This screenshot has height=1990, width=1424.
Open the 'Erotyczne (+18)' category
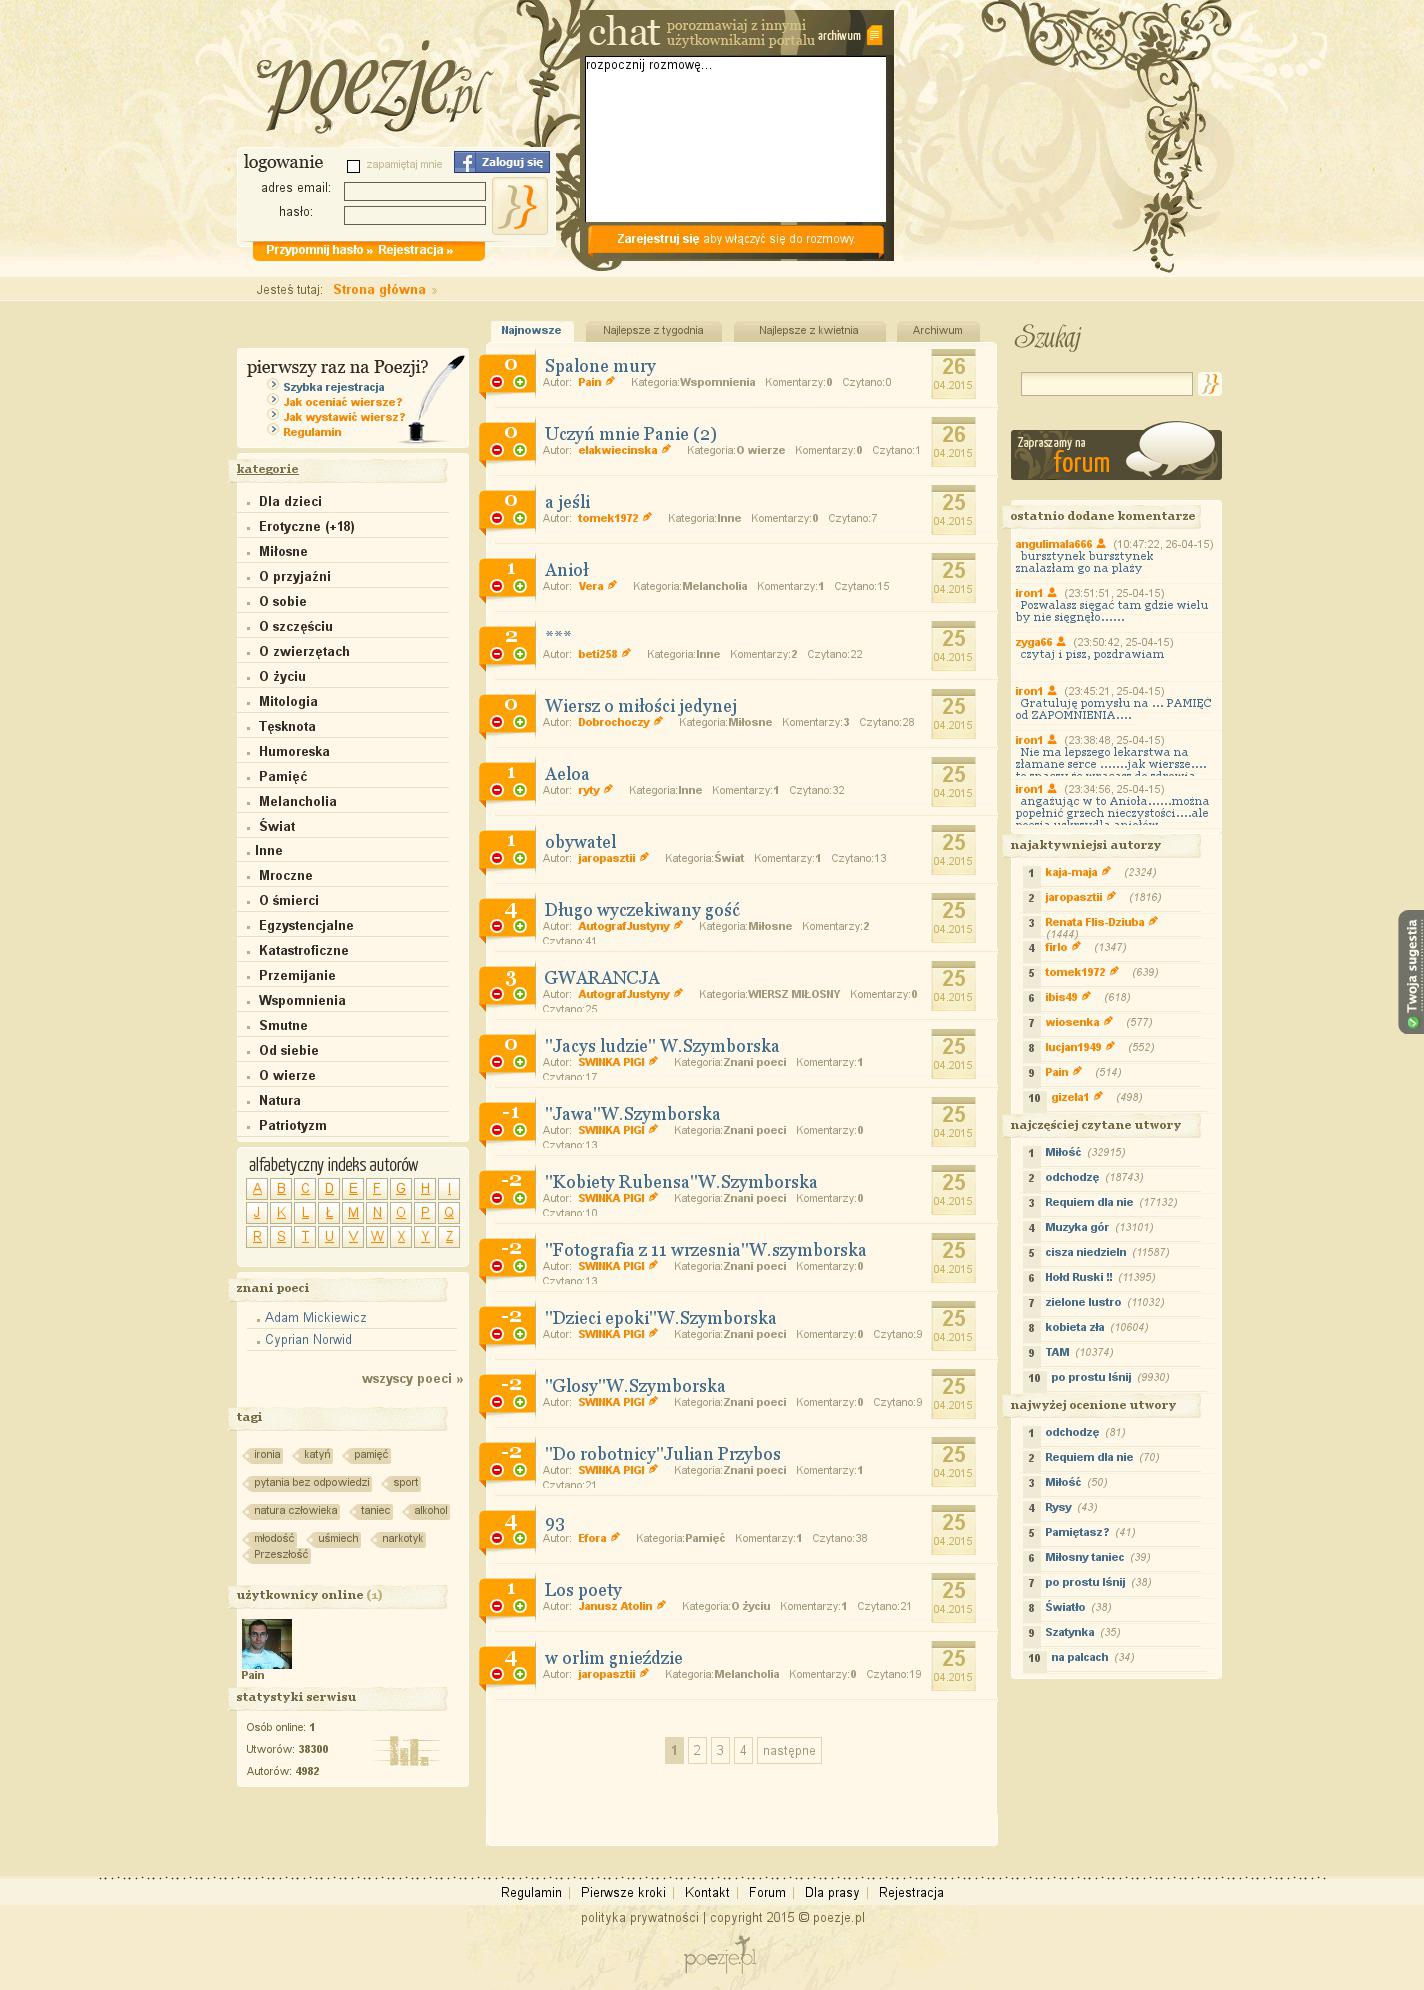click(306, 527)
